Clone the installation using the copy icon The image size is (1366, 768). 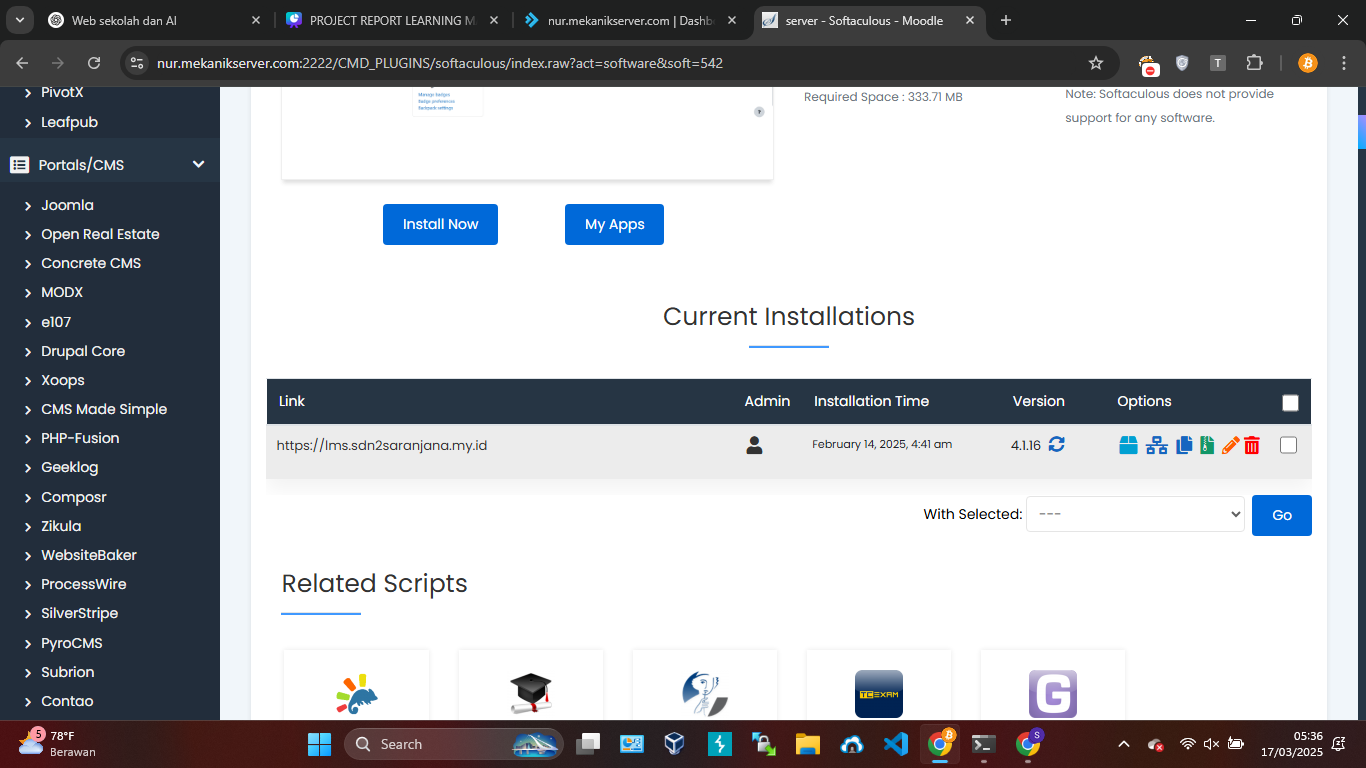point(1184,445)
